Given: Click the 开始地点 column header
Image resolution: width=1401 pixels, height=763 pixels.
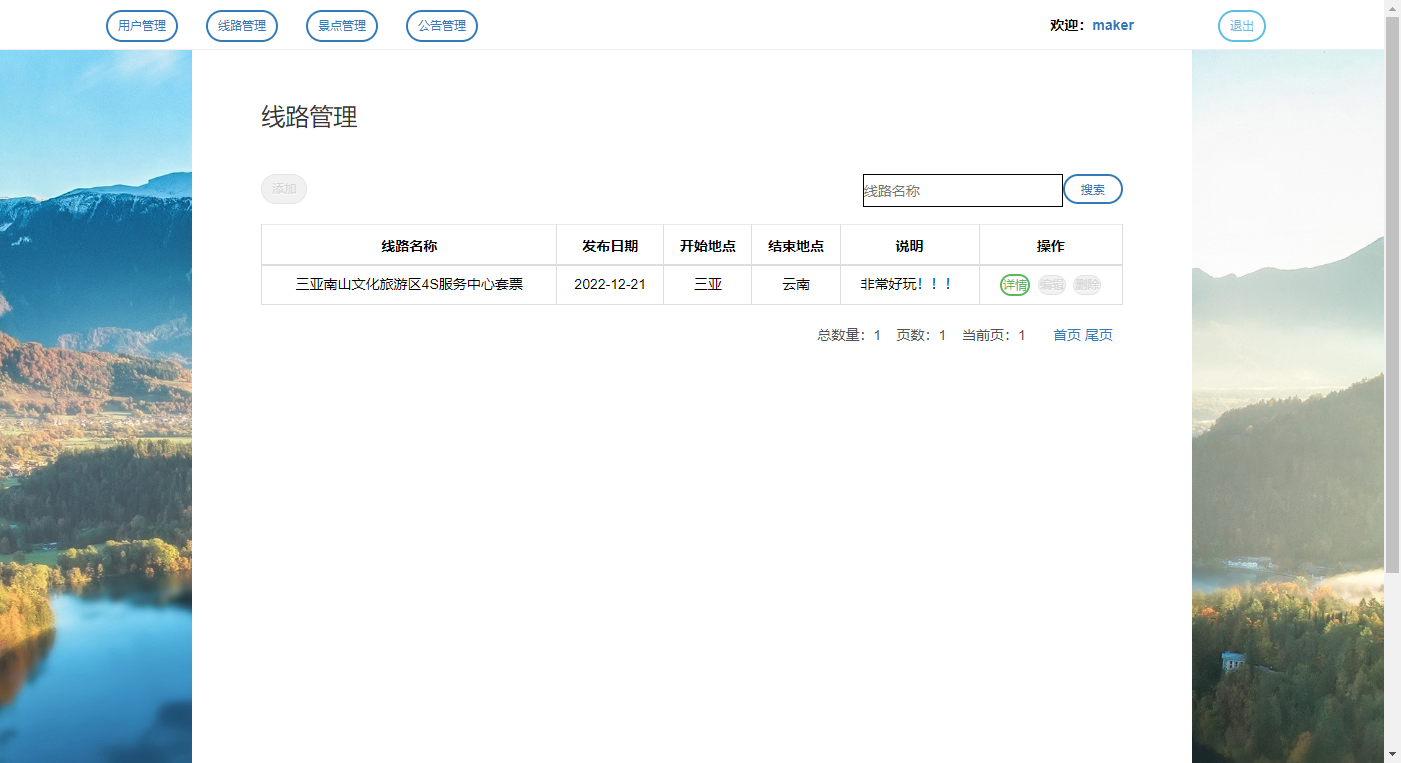Looking at the screenshot, I should tap(708, 245).
